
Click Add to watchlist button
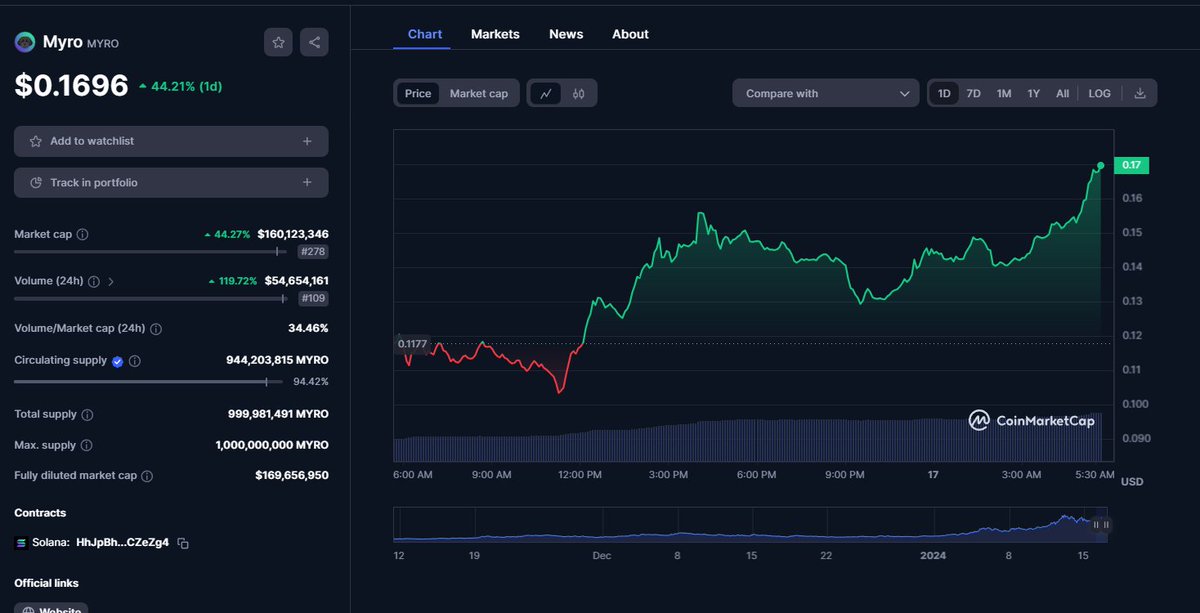click(x=171, y=141)
